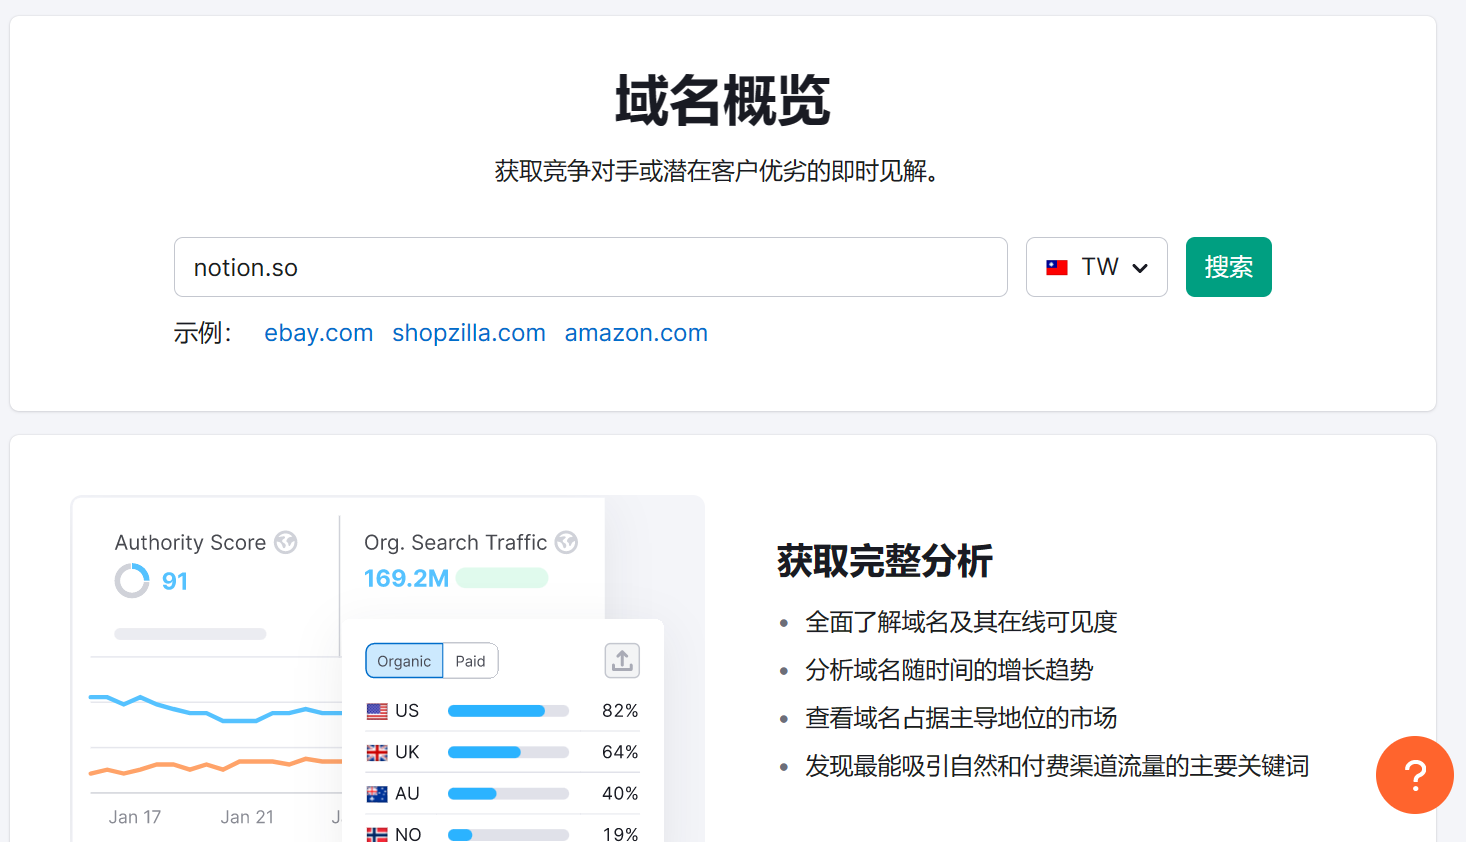Click the Taiwan flag icon in country selector
The height and width of the screenshot is (842, 1466).
[1056, 267]
